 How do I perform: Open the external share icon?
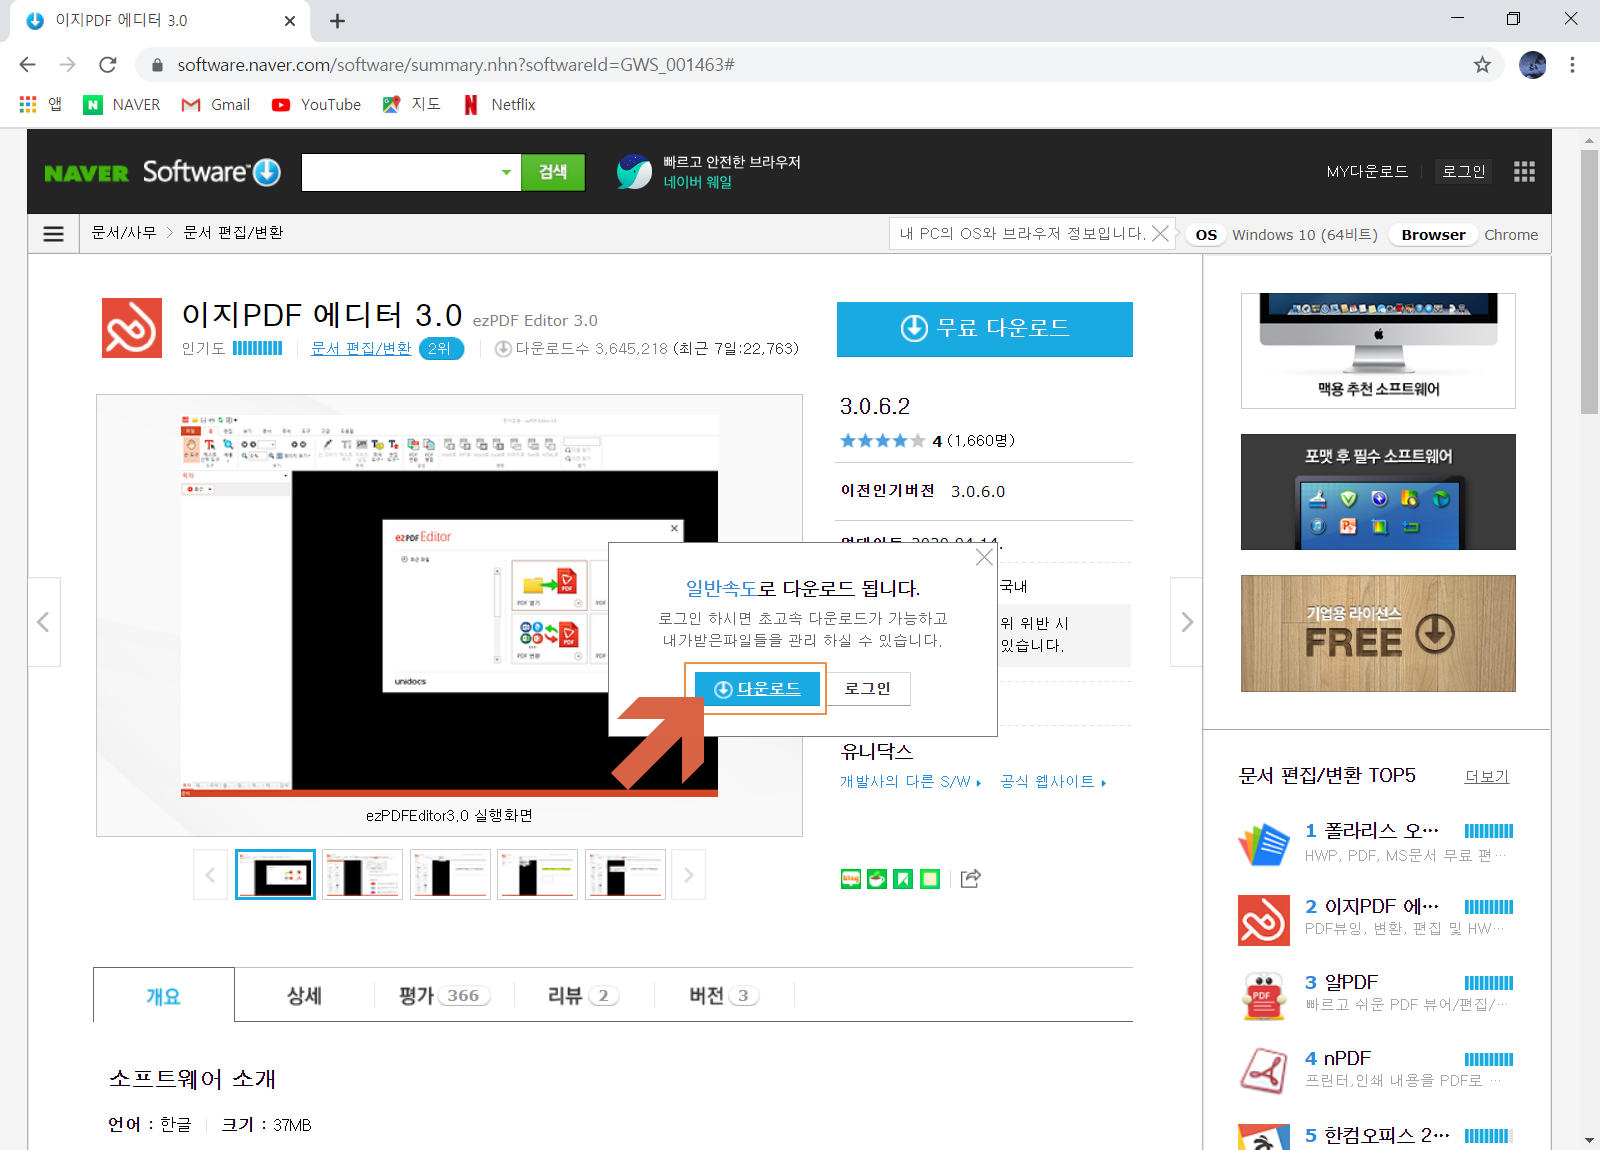tap(970, 879)
